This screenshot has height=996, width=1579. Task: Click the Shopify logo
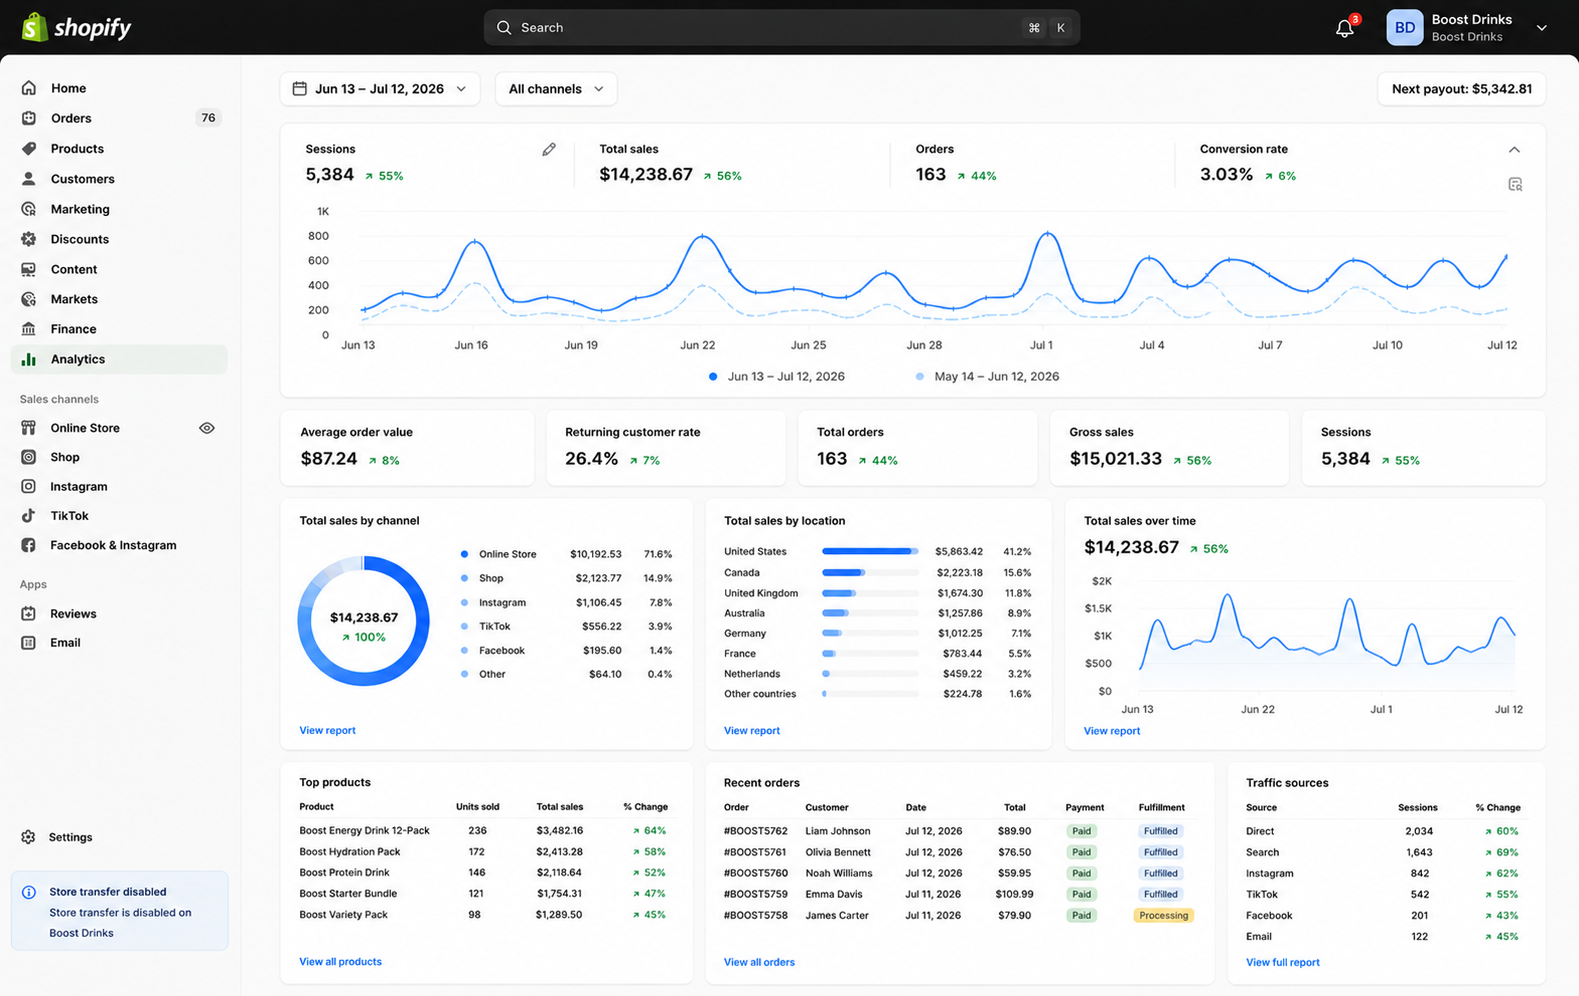[76, 27]
